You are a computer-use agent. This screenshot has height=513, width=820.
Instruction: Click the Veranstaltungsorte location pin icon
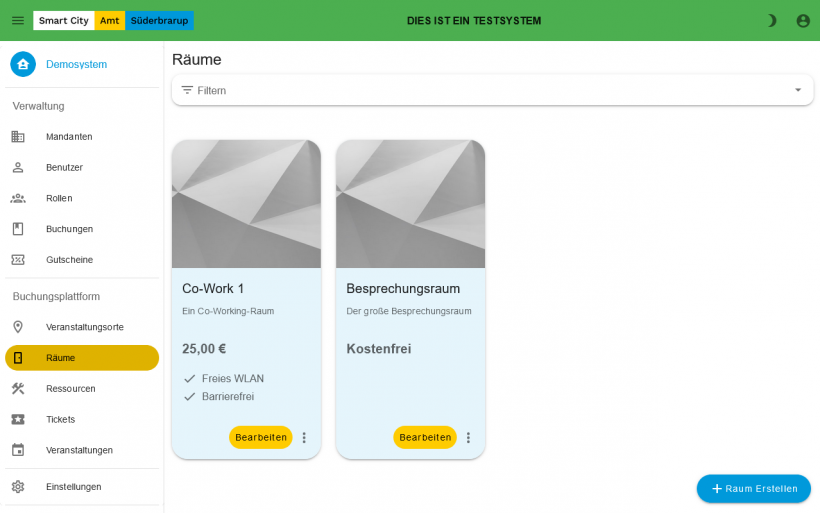tap(18, 327)
